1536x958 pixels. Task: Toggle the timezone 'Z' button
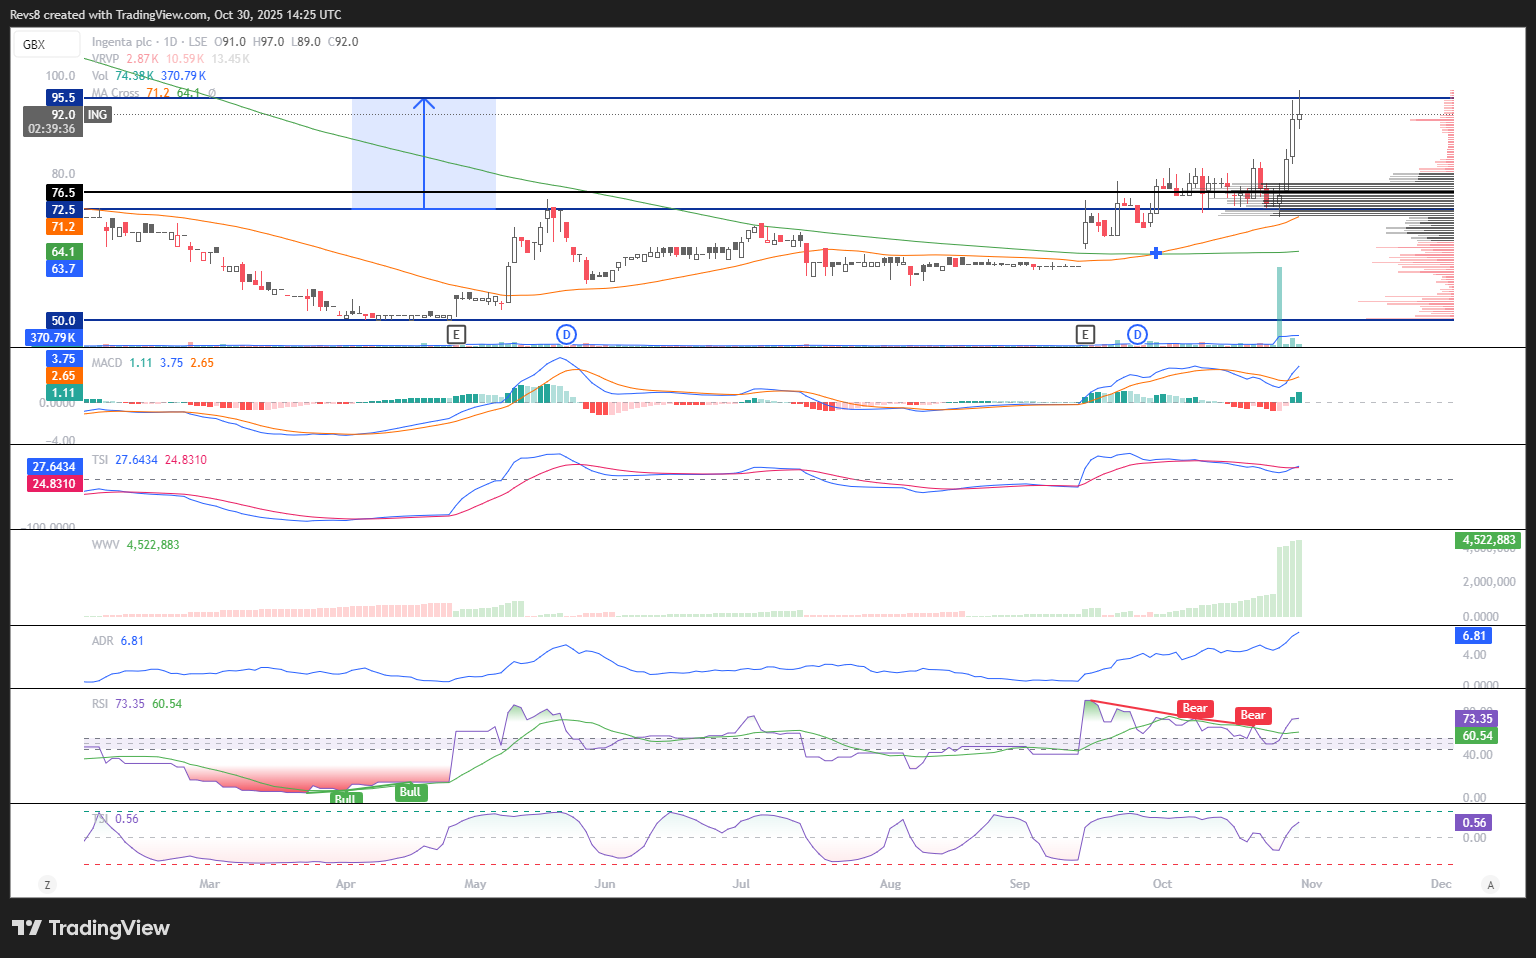46,884
